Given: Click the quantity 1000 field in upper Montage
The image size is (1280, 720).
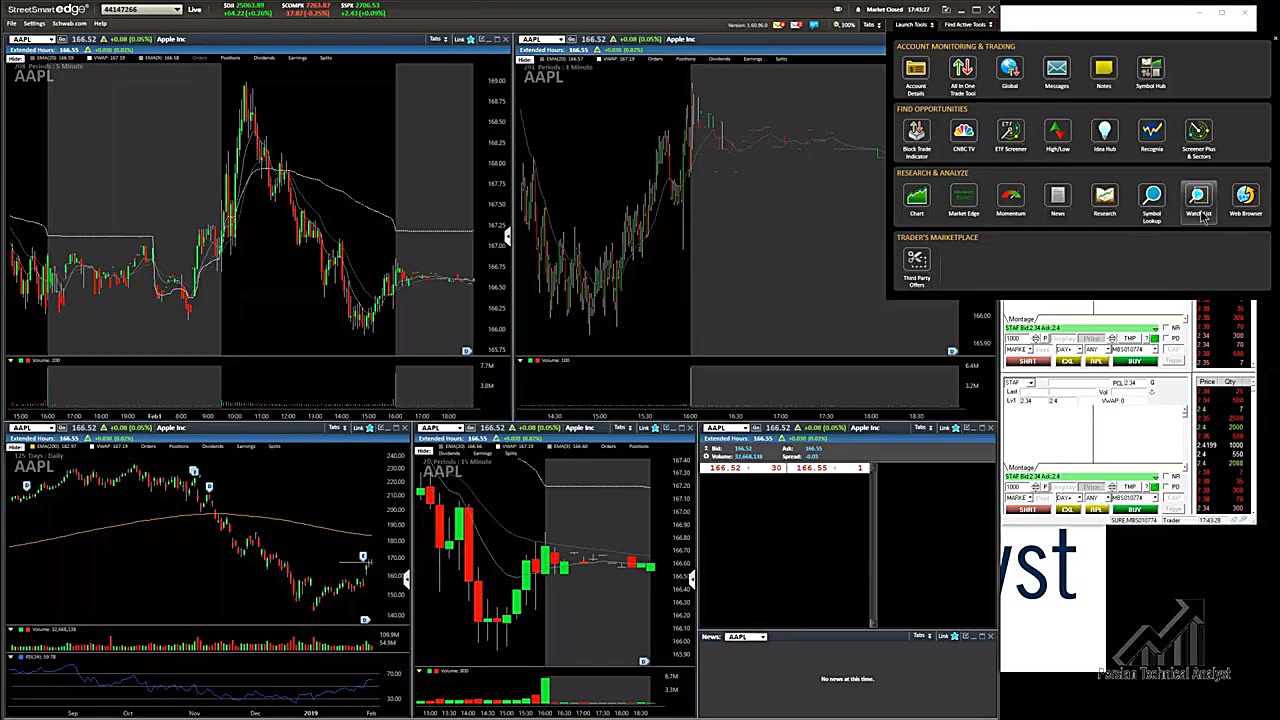Looking at the screenshot, I should click(1017, 338).
